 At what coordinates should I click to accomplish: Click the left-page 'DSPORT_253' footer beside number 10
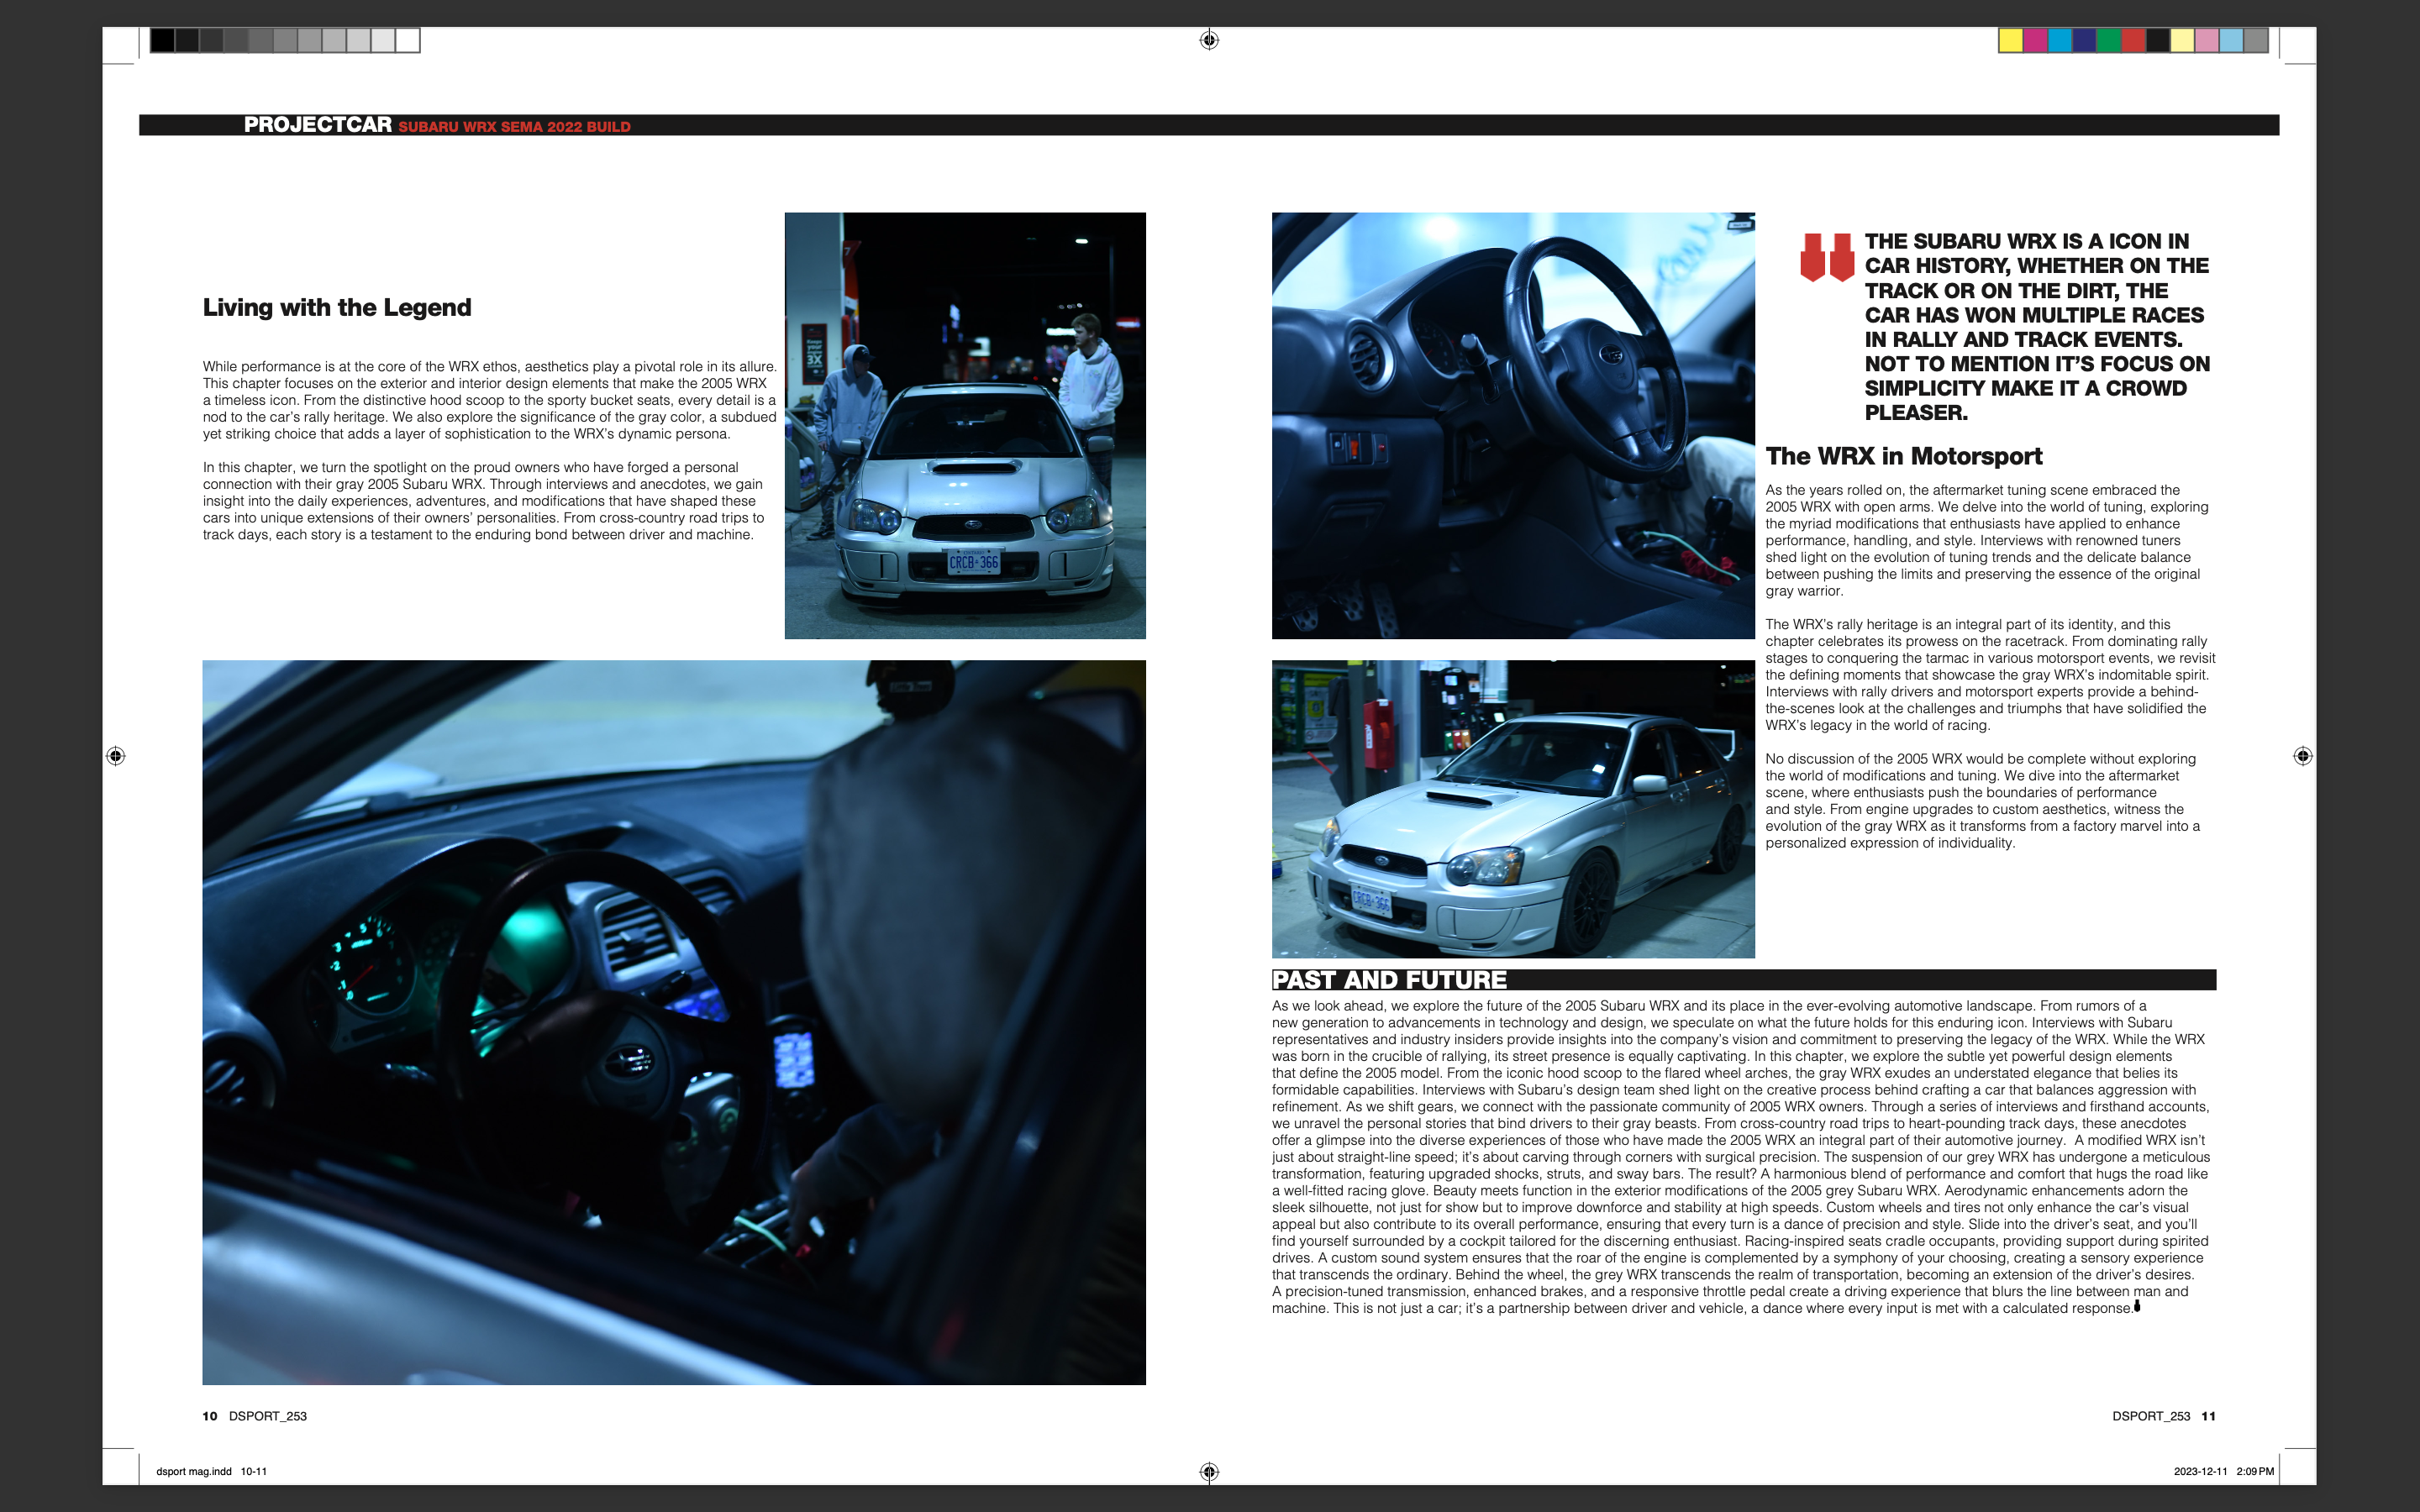click(x=268, y=1416)
